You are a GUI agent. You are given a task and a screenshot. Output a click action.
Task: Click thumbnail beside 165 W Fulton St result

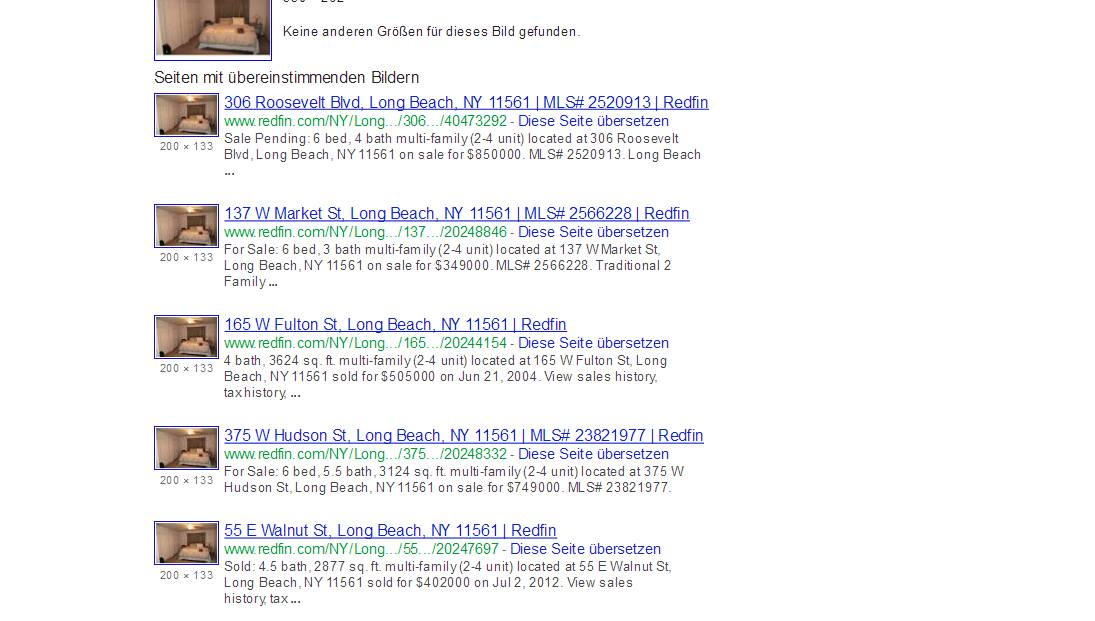186,337
